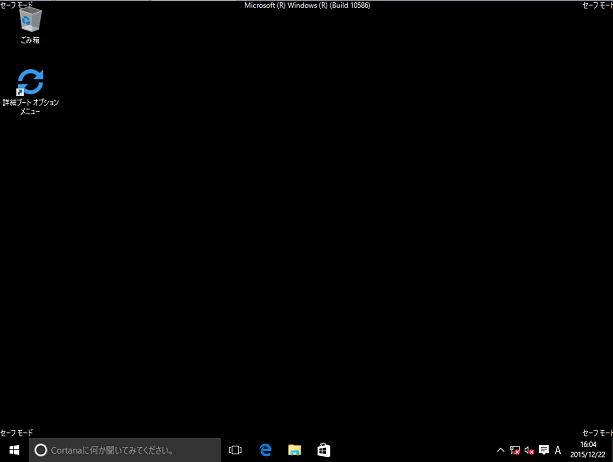The image size is (613, 462).
Task: Select the advanced boot options menu shortcut
Action: (30, 92)
